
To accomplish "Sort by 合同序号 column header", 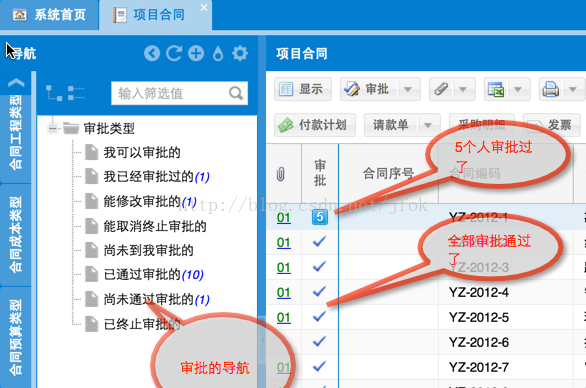I will (x=388, y=173).
